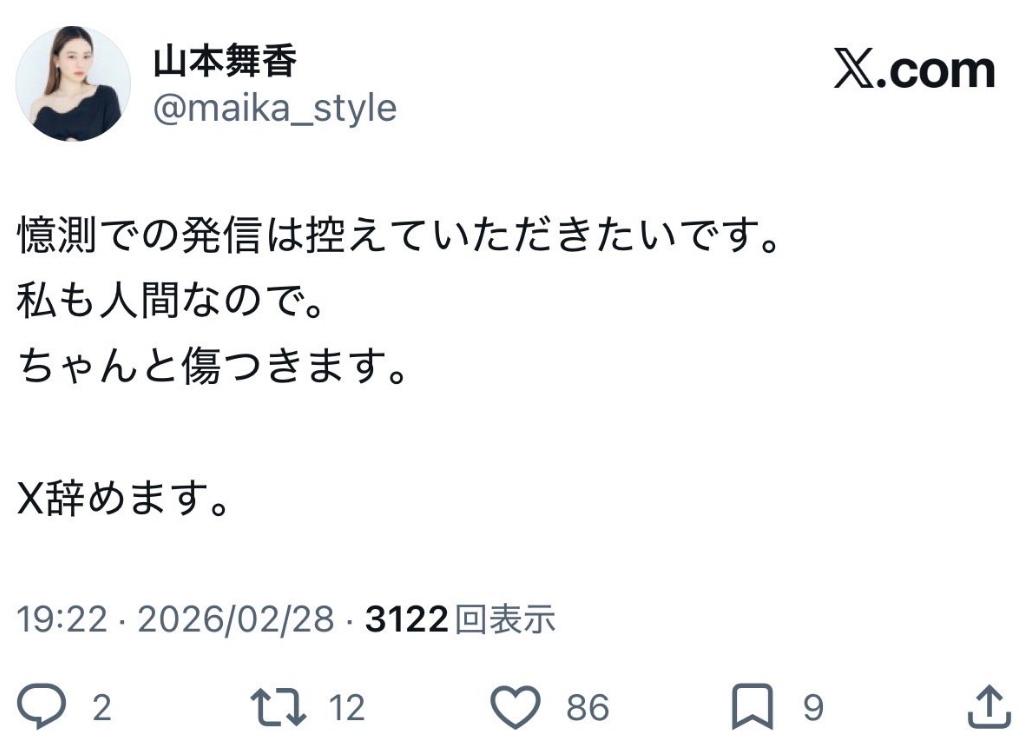
Task: View the 3122 回表示 view count
Action: [460, 620]
